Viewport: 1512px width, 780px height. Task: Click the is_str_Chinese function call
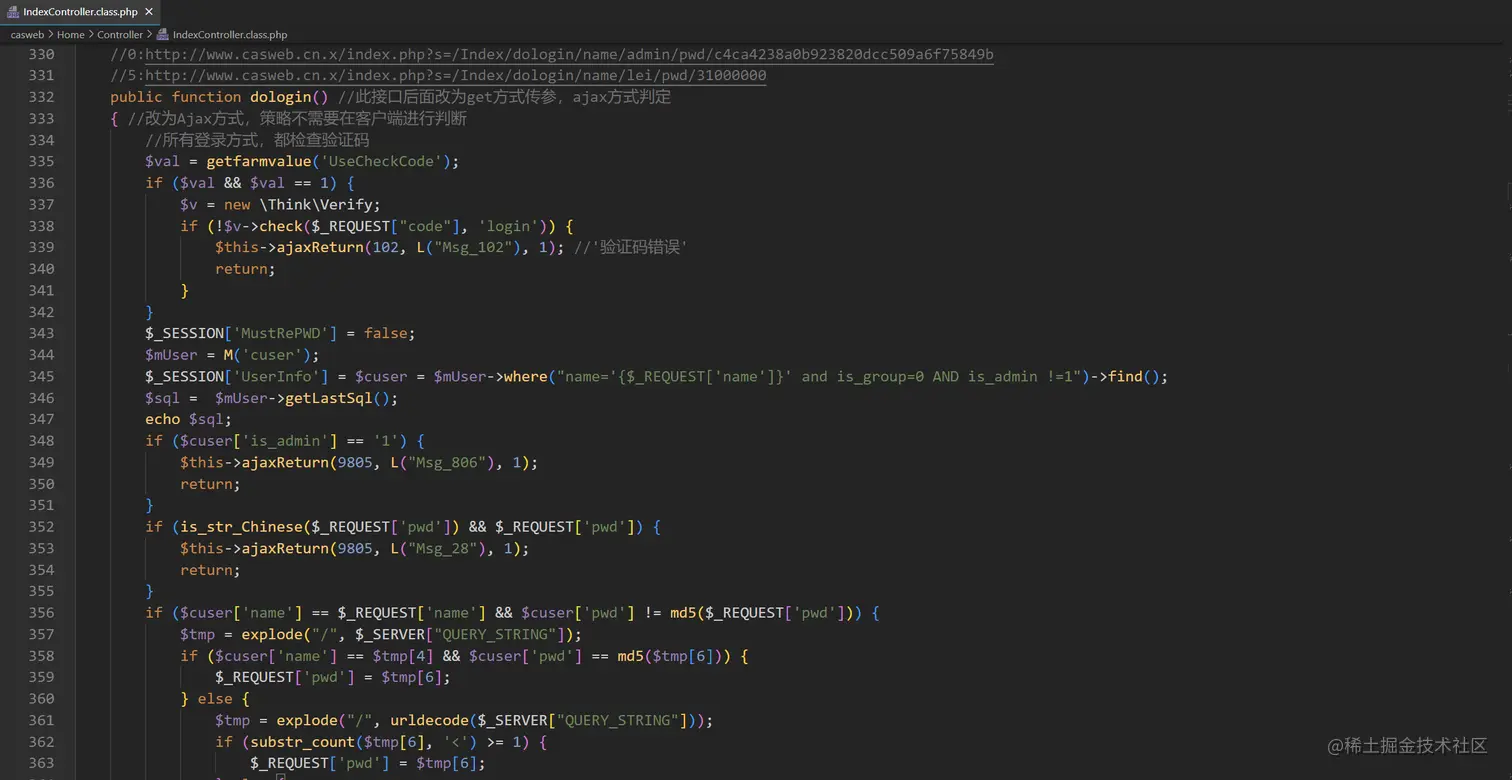click(x=242, y=527)
